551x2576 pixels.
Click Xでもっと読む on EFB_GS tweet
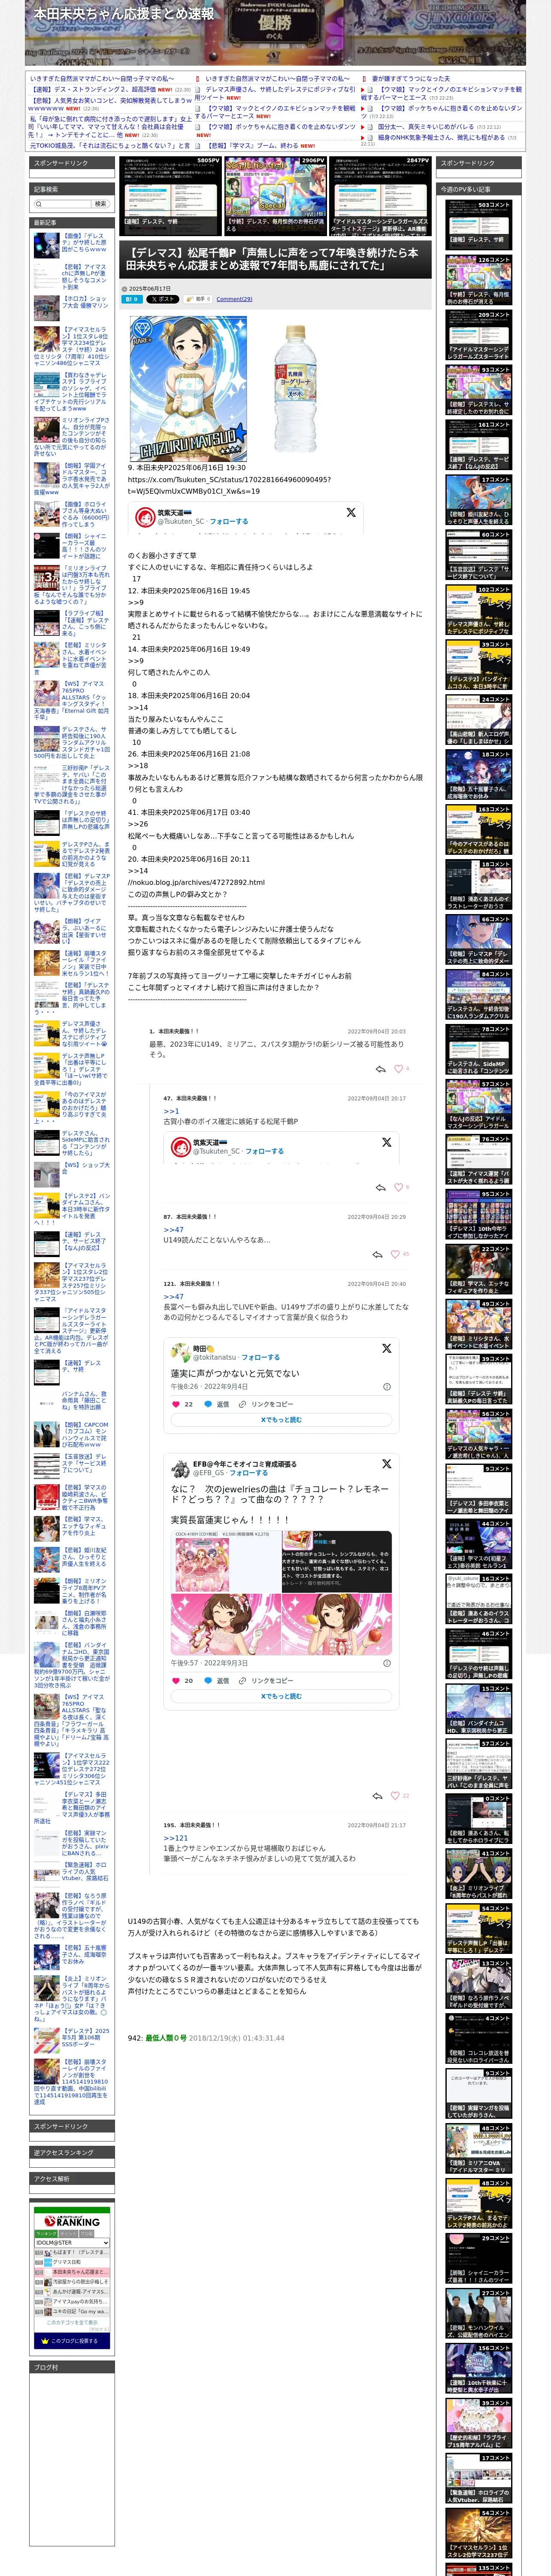[x=281, y=1695]
